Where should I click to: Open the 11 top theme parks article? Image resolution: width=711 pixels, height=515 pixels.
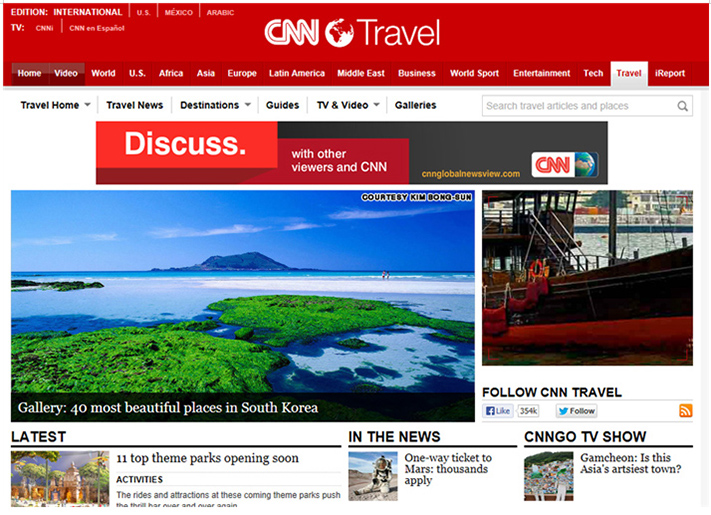point(207,458)
